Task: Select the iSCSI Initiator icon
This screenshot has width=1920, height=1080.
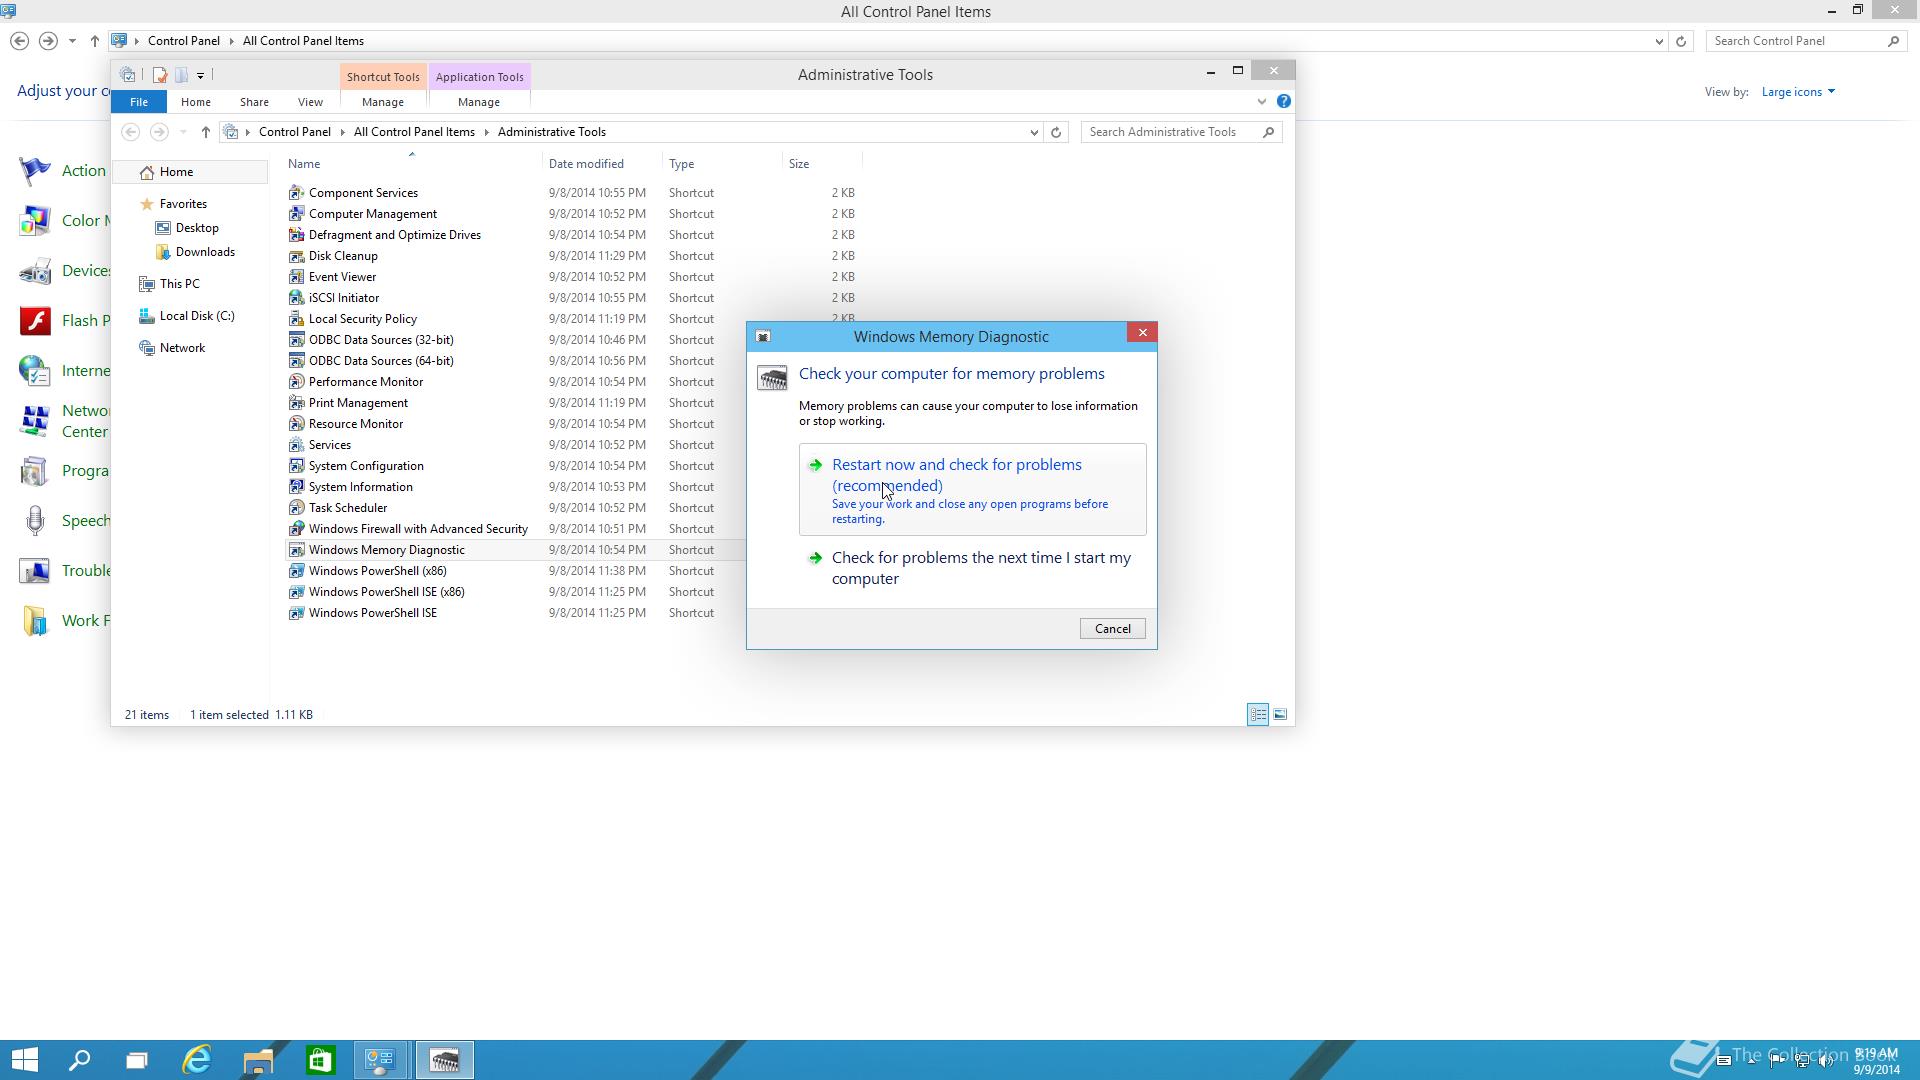Action: click(296, 298)
